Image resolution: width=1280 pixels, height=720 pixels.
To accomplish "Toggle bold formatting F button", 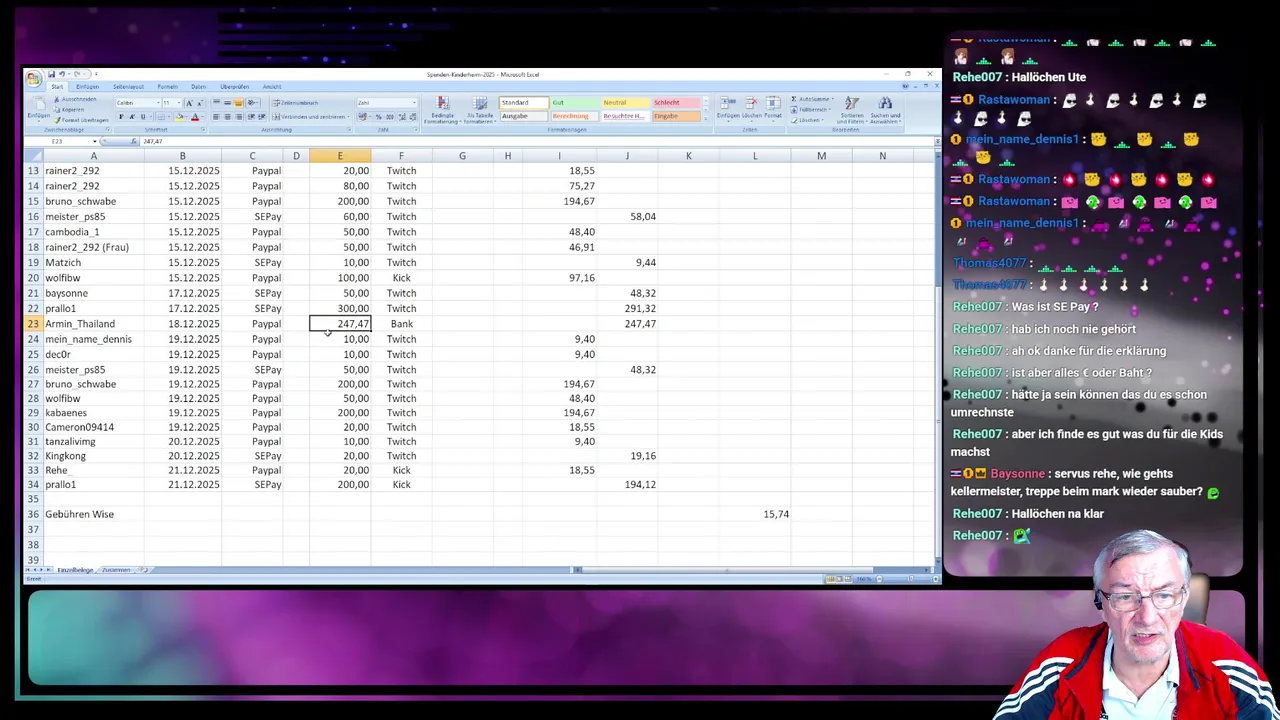I will point(121,117).
